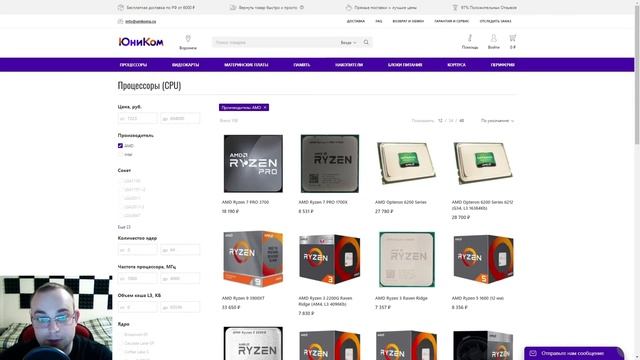
Task: Click the minimum price input field
Action: coord(138,118)
